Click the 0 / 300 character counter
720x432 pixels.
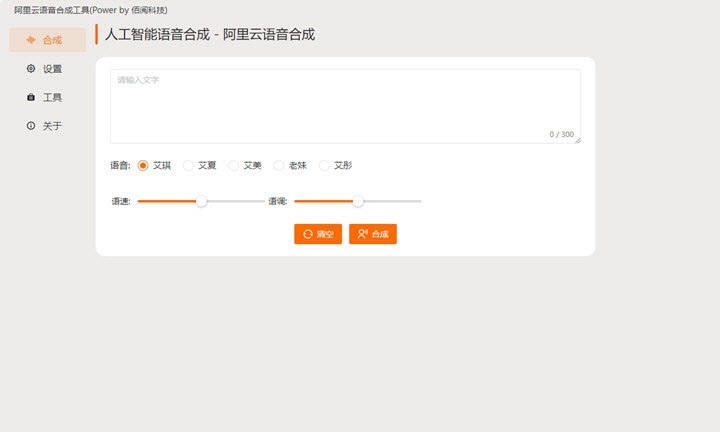pyautogui.click(x=562, y=134)
